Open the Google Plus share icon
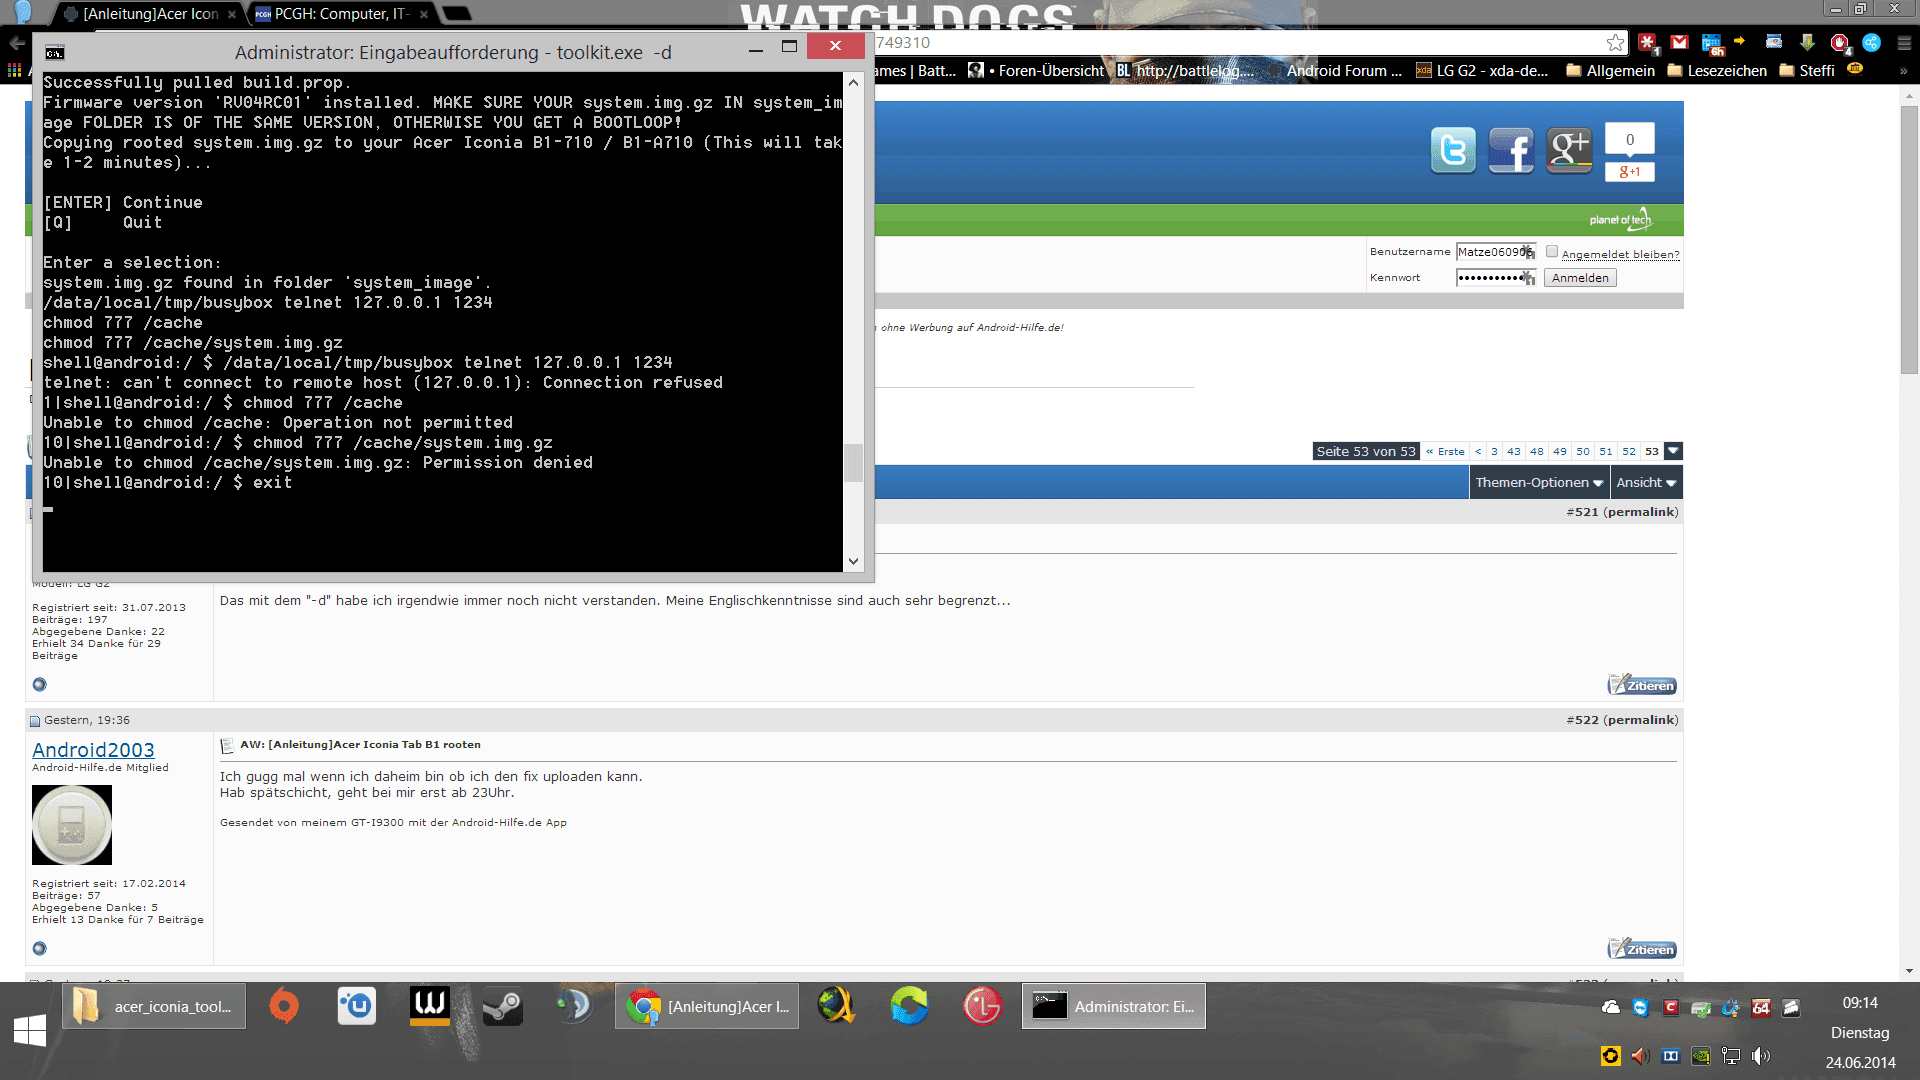The image size is (1920, 1080). tap(1569, 151)
